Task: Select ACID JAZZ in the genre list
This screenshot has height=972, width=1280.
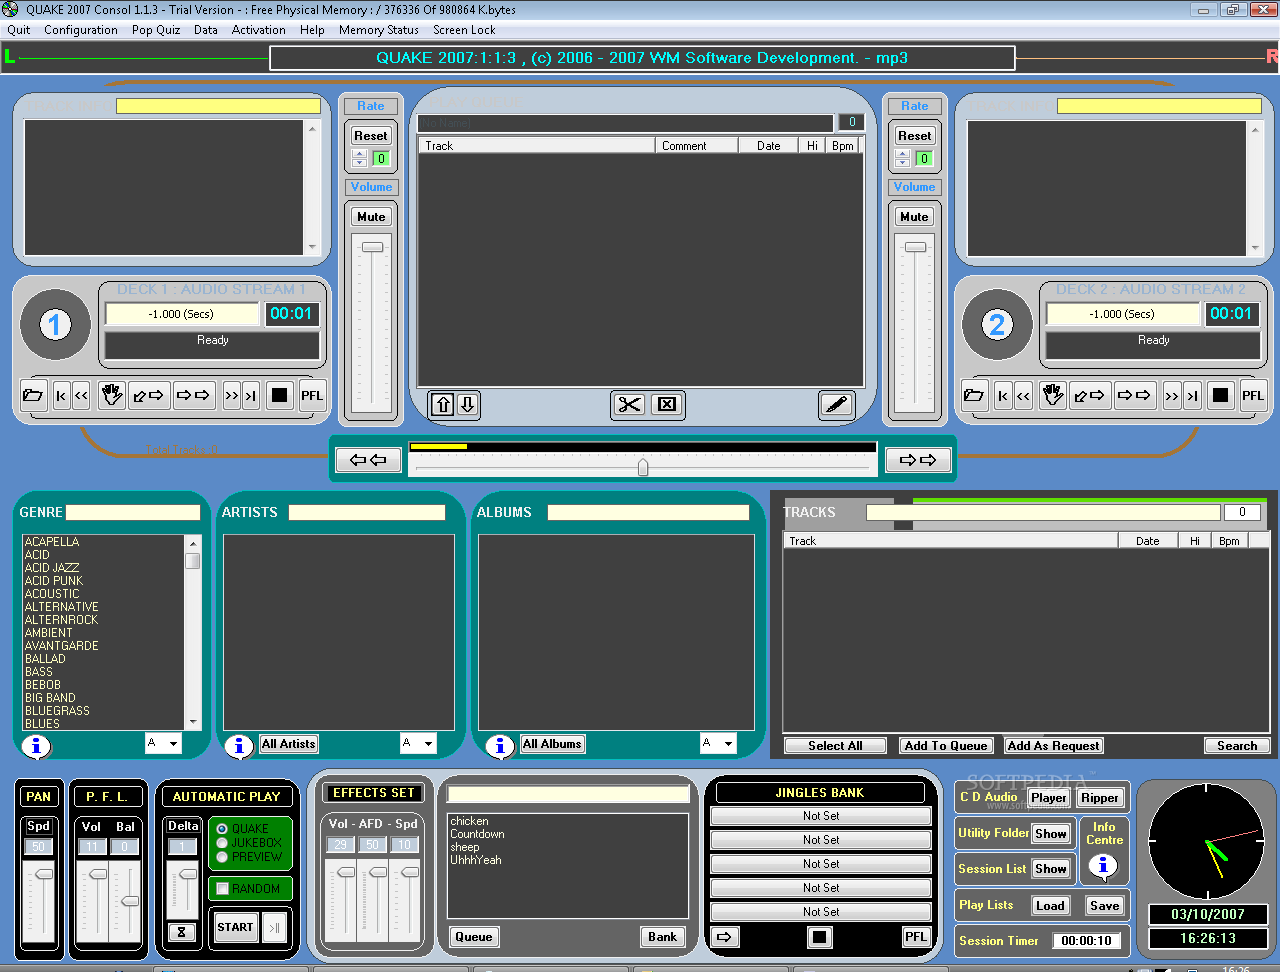Action: click(x=52, y=568)
